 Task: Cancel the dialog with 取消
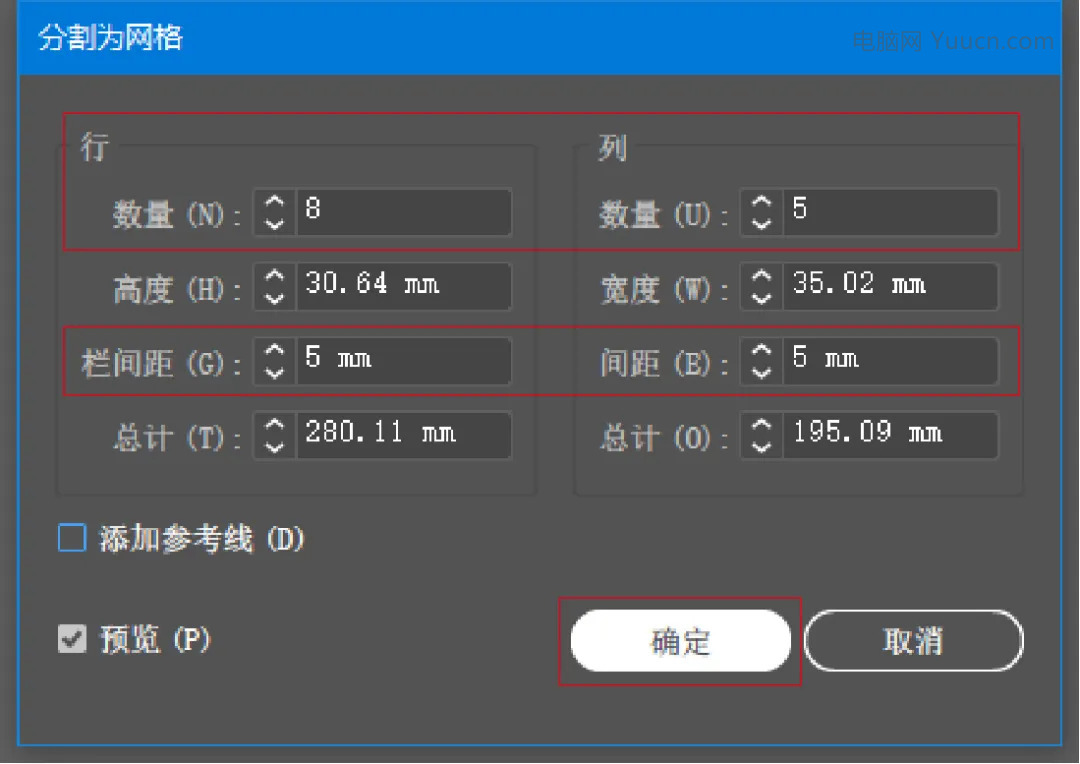pos(913,641)
